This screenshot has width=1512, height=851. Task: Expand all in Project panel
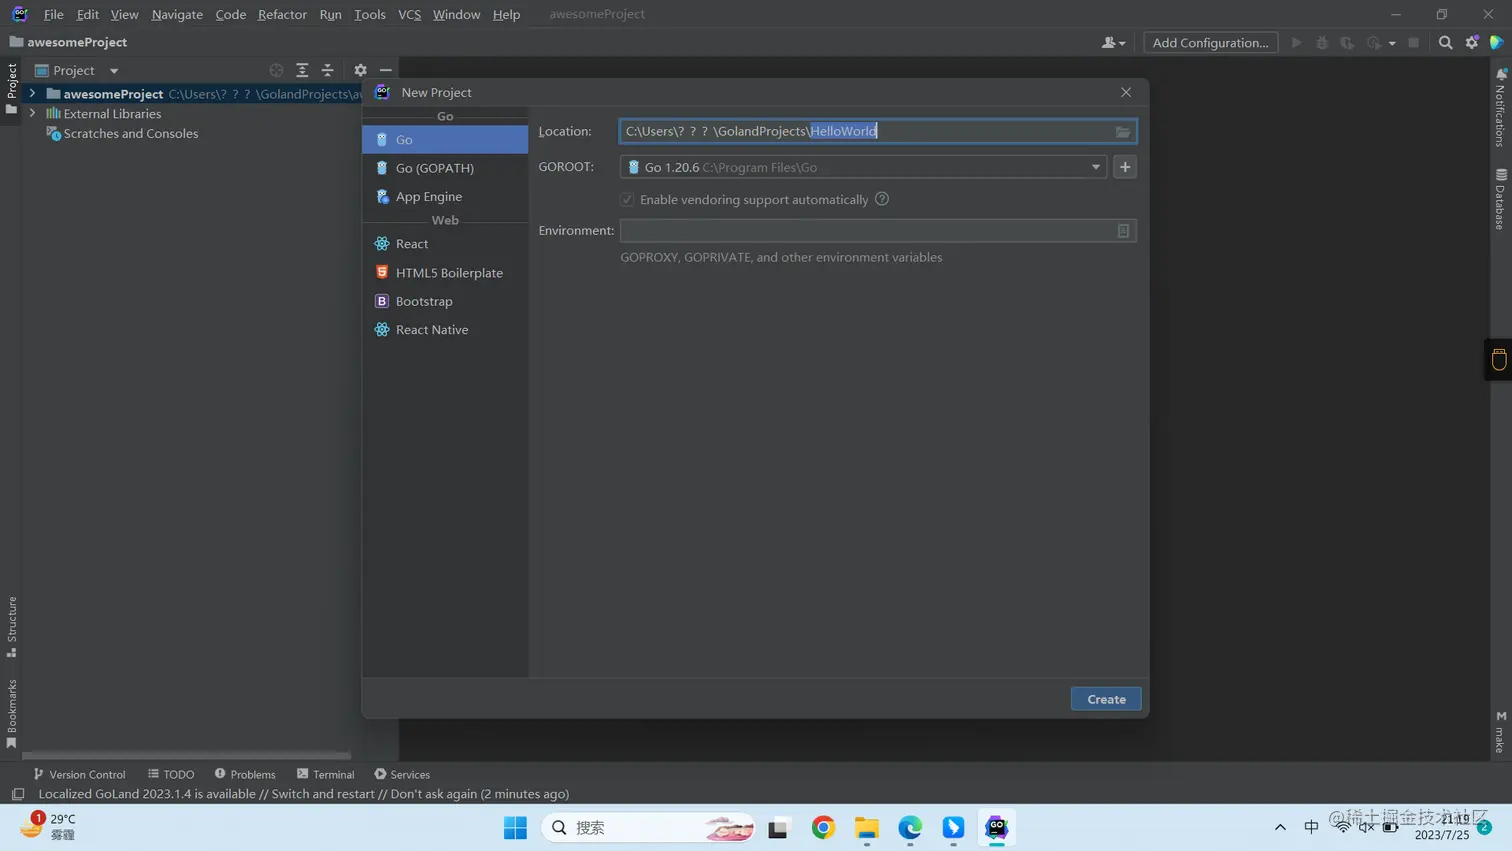point(302,70)
